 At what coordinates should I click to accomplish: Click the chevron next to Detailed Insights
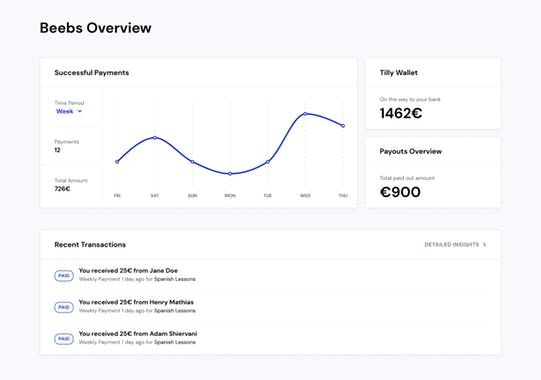tap(484, 244)
